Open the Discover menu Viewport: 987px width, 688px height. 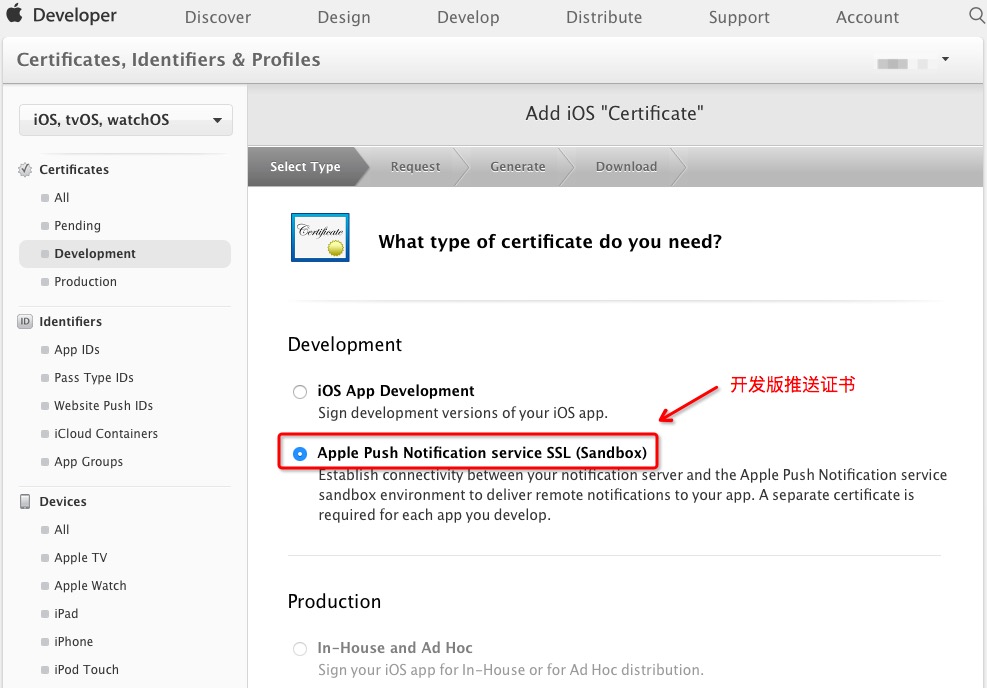click(x=218, y=17)
